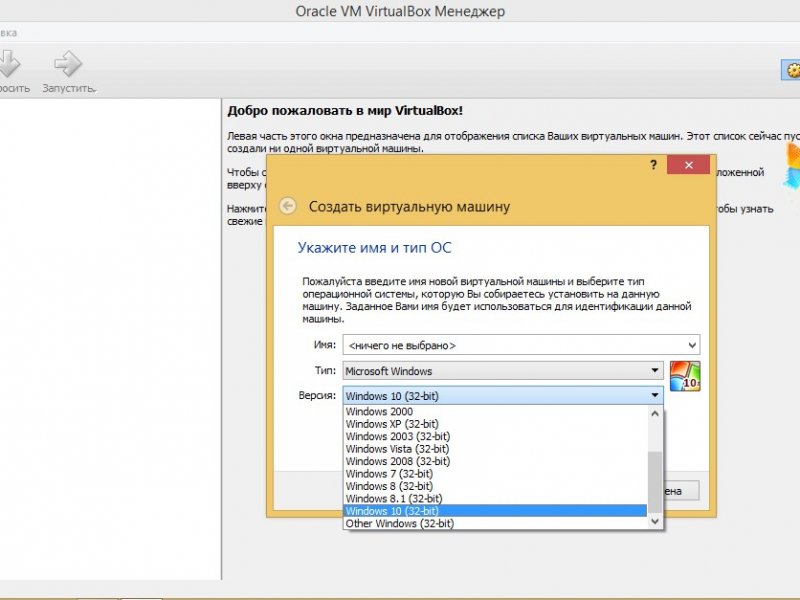Open the Тип Microsoft Windows dropdown
The image size is (800, 600).
coord(503,371)
